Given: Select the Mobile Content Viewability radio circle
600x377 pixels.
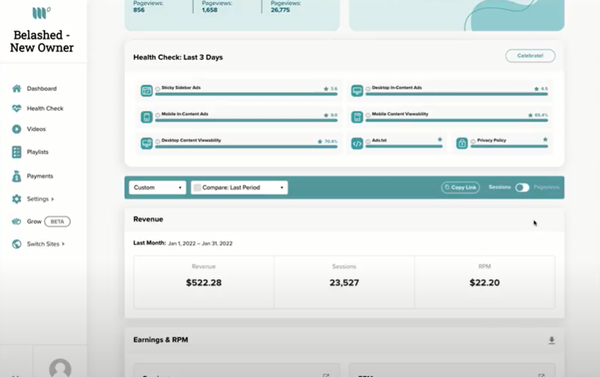Looking at the screenshot, I should 368,115.
